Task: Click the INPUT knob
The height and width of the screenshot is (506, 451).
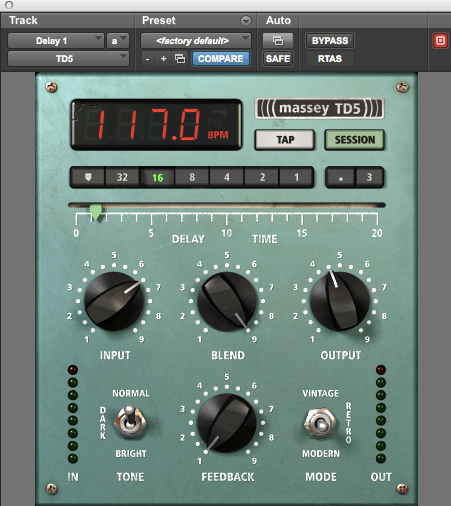Action: point(114,301)
